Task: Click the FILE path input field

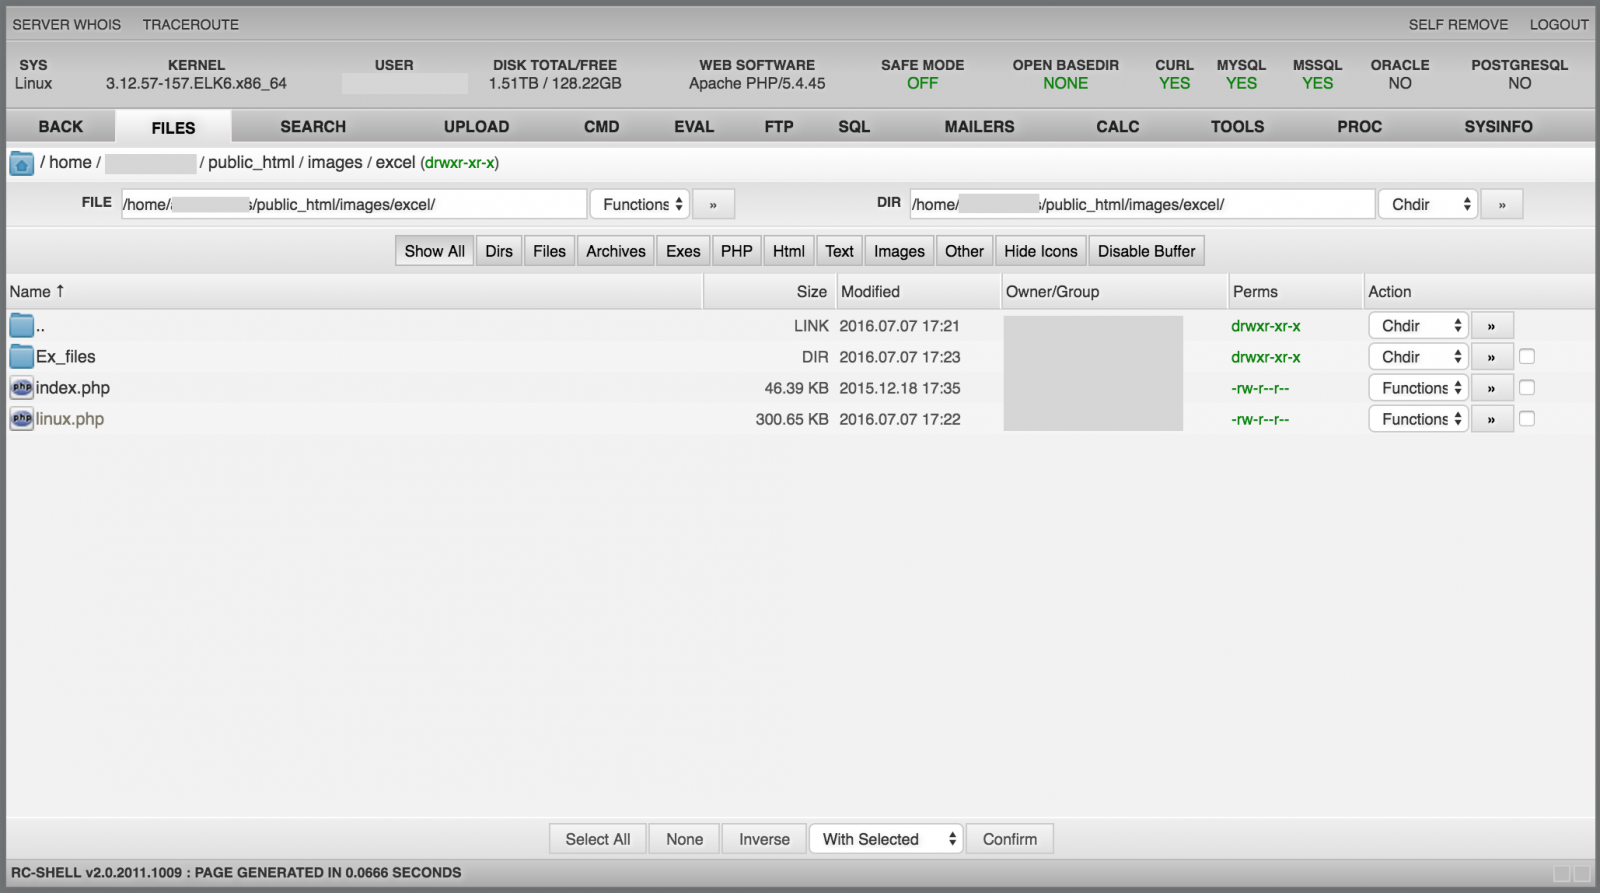Action: 353,205
